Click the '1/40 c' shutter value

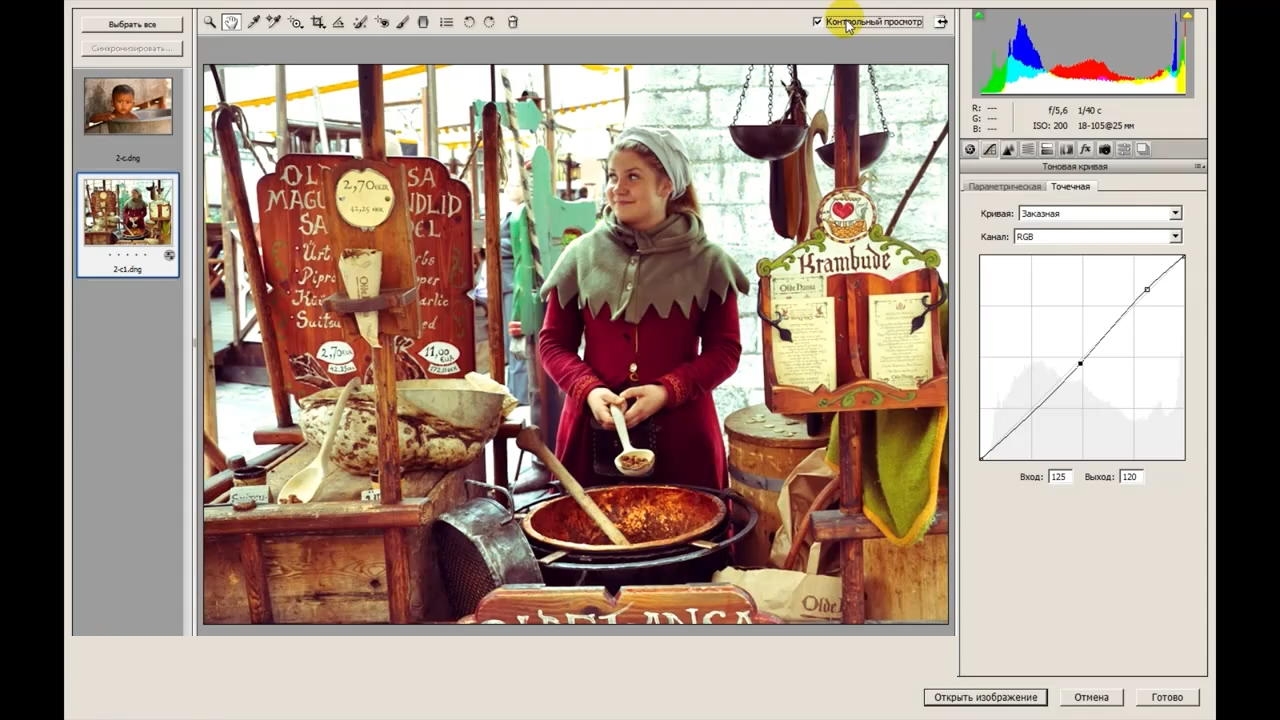point(1089,110)
